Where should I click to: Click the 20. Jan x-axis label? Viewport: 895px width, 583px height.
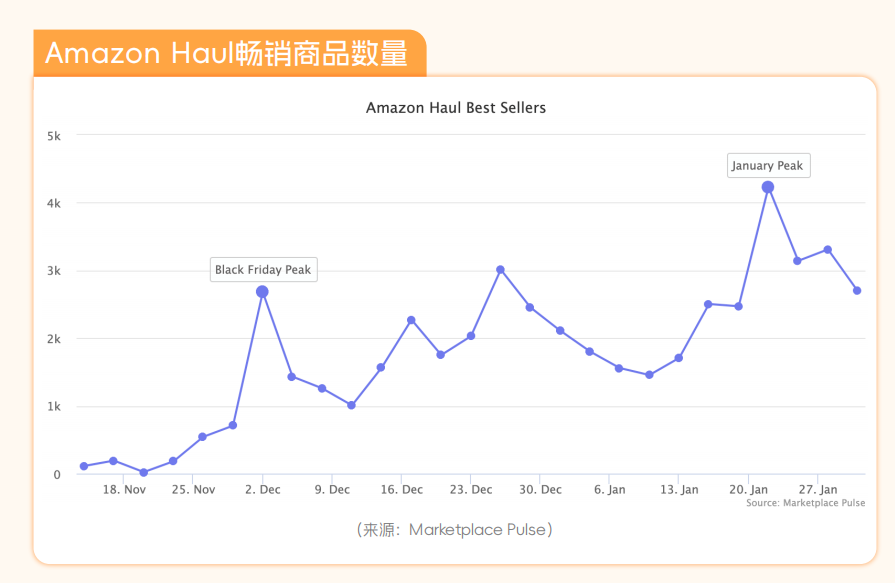[x=748, y=489]
